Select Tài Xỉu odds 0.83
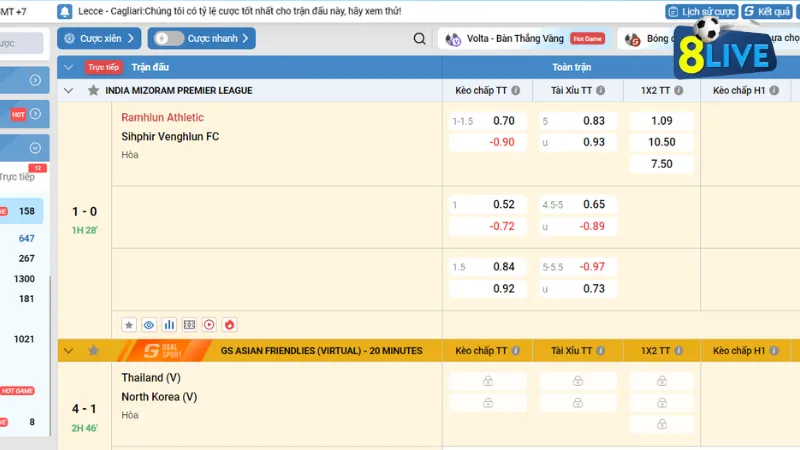Screen dimensions: 800x450 [594, 121]
